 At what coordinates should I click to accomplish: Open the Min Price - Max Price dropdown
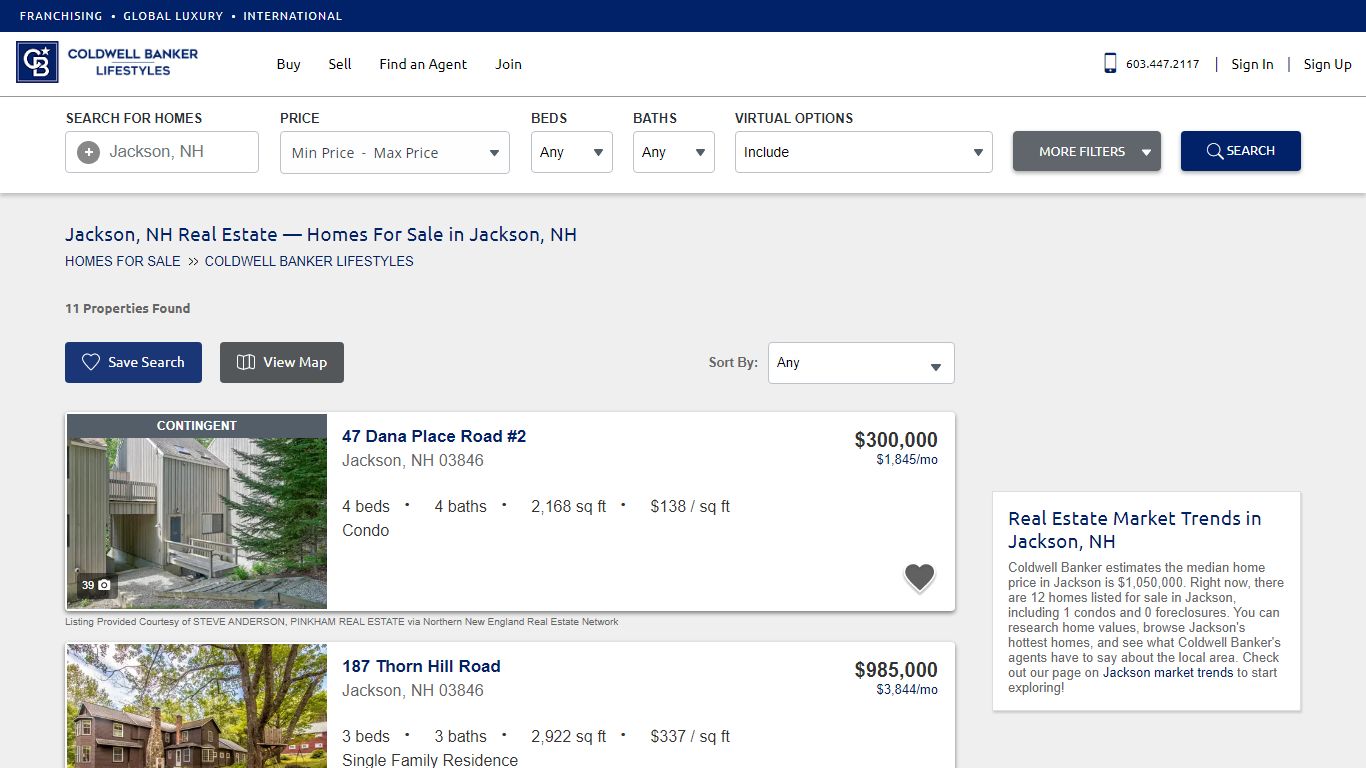click(395, 153)
